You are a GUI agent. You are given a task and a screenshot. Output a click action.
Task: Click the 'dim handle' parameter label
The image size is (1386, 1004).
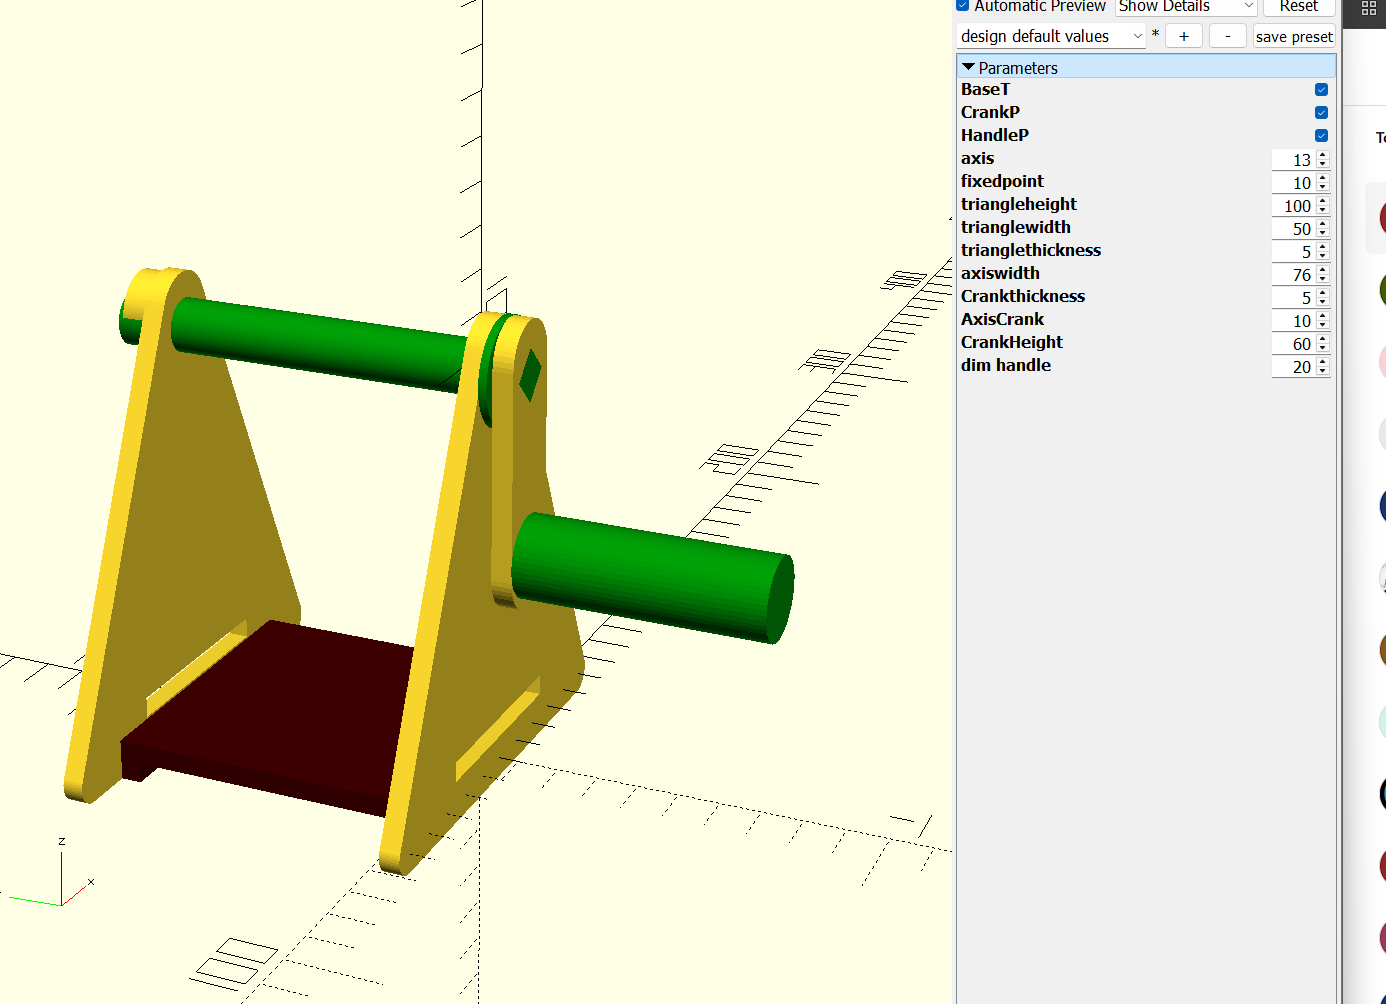[1006, 365]
